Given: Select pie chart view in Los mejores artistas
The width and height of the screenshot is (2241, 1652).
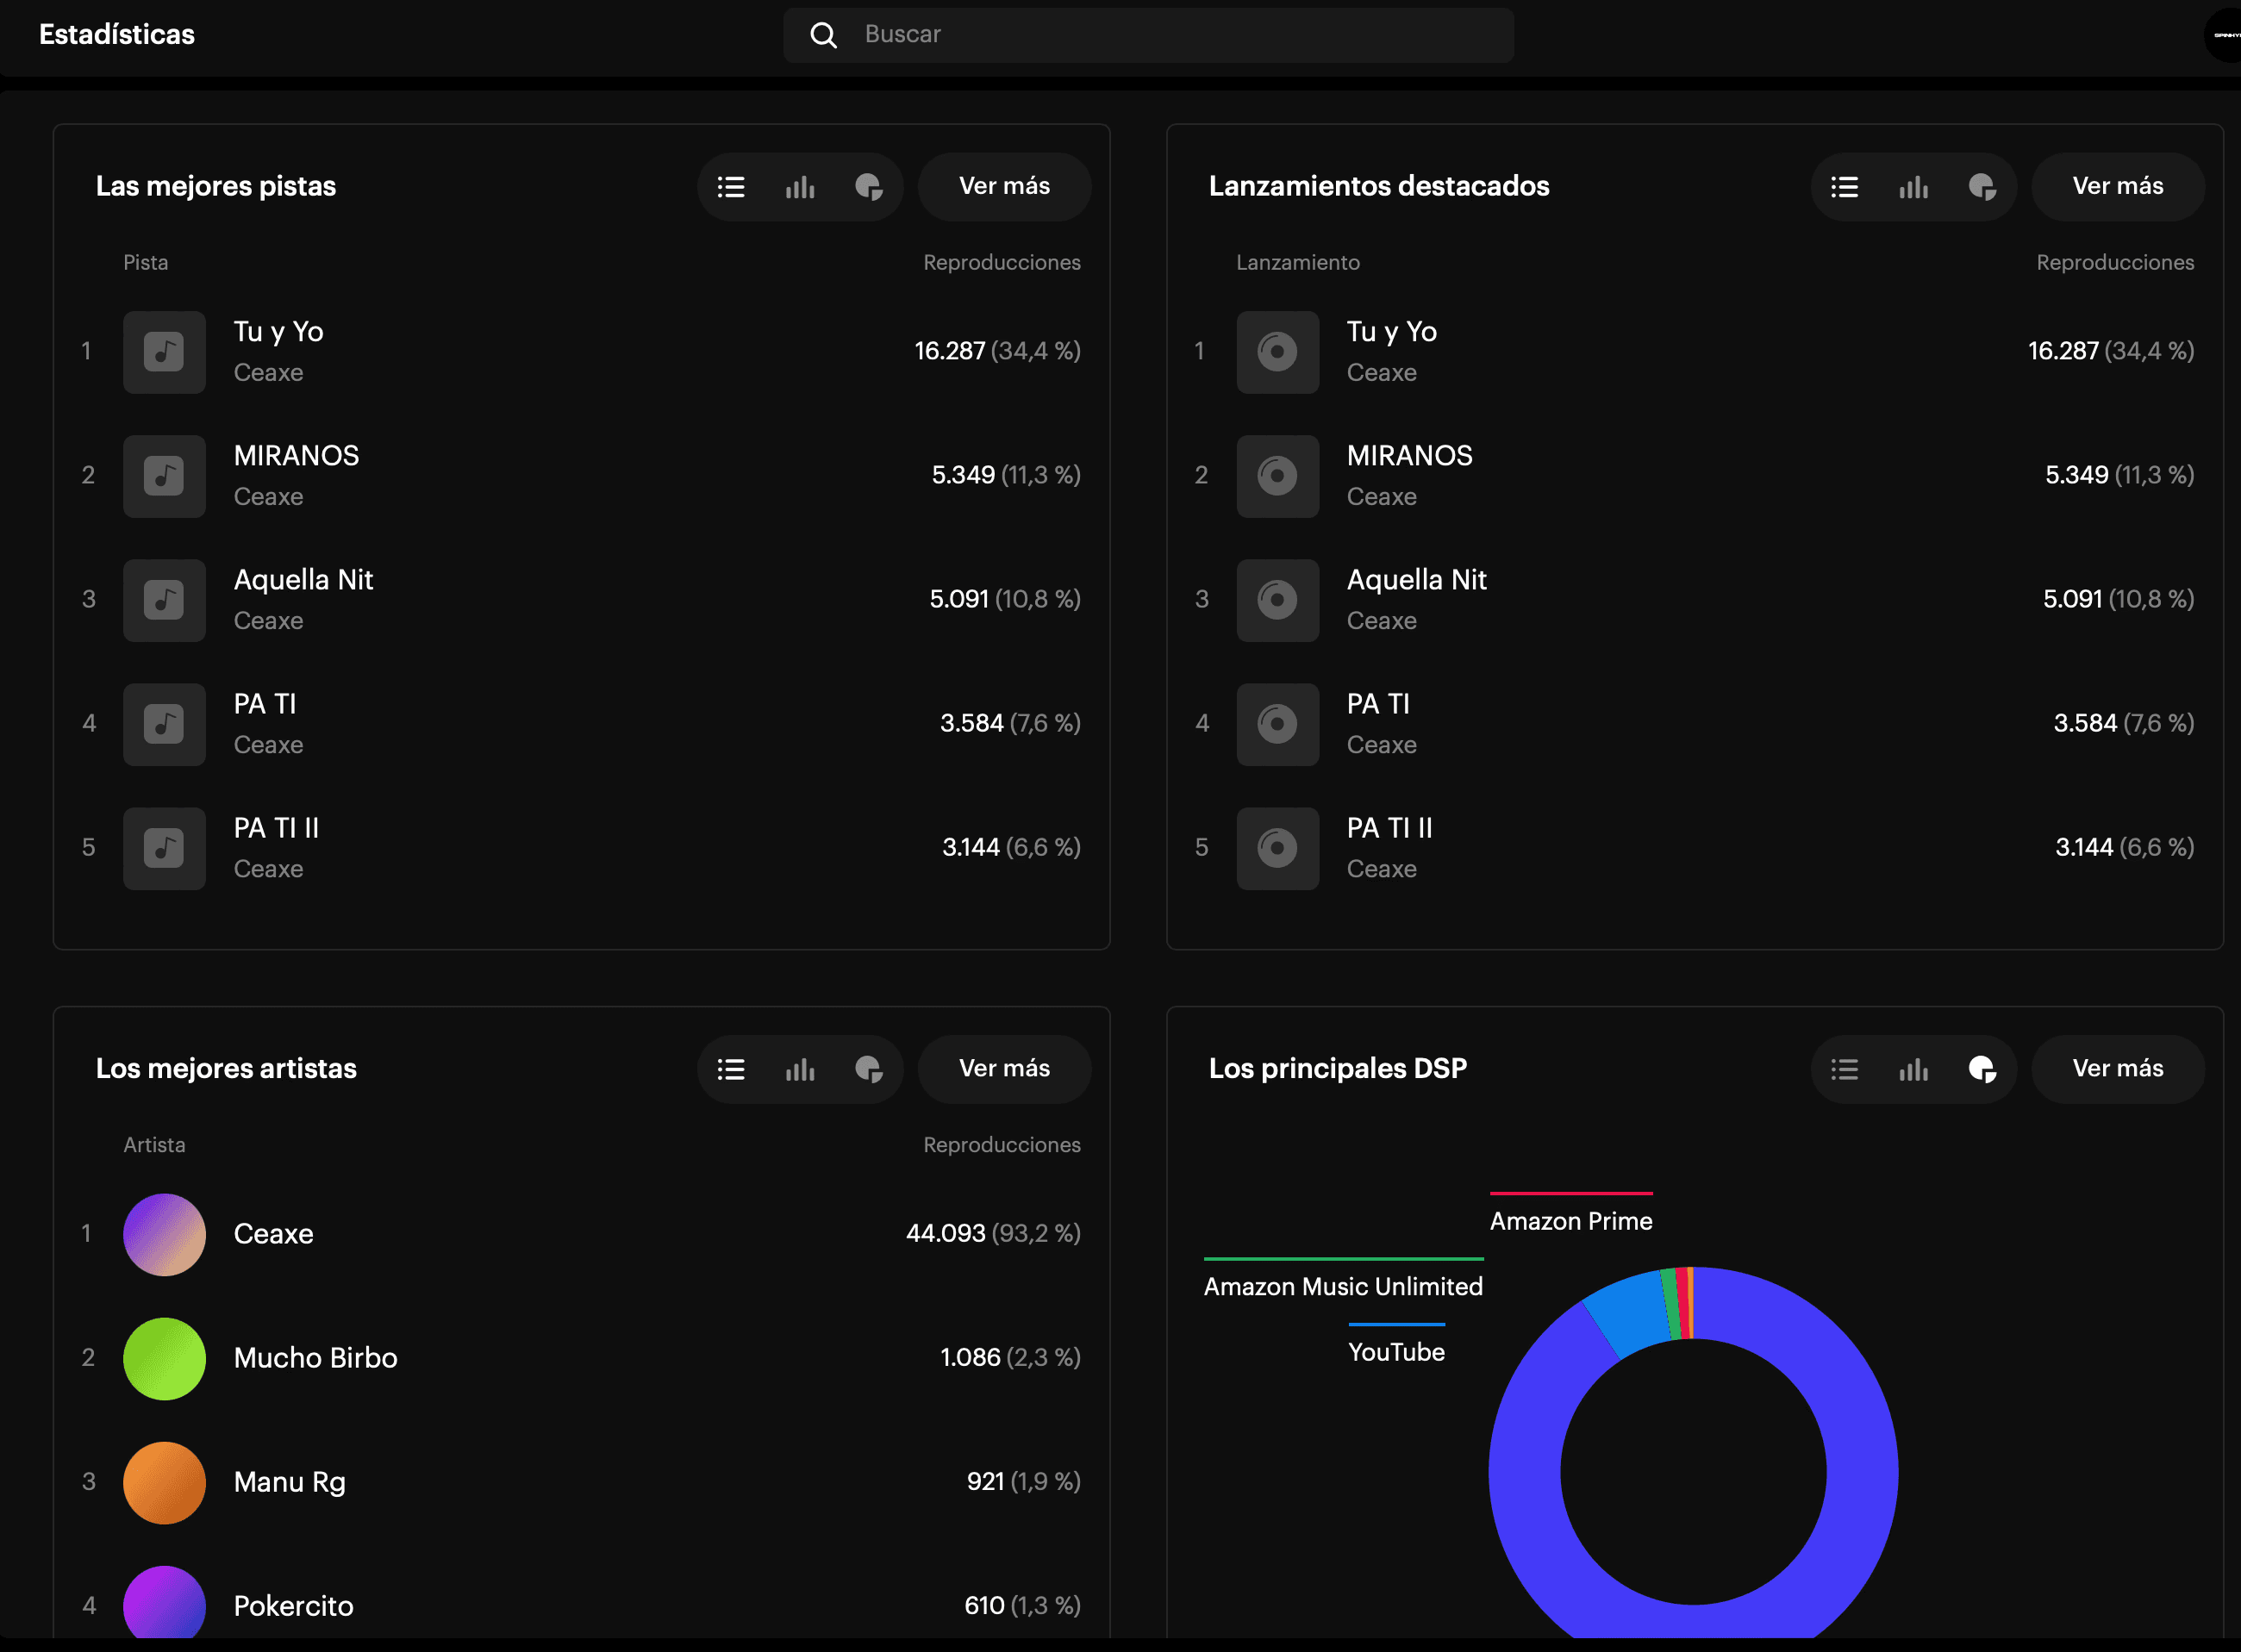Looking at the screenshot, I should [869, 1069].
